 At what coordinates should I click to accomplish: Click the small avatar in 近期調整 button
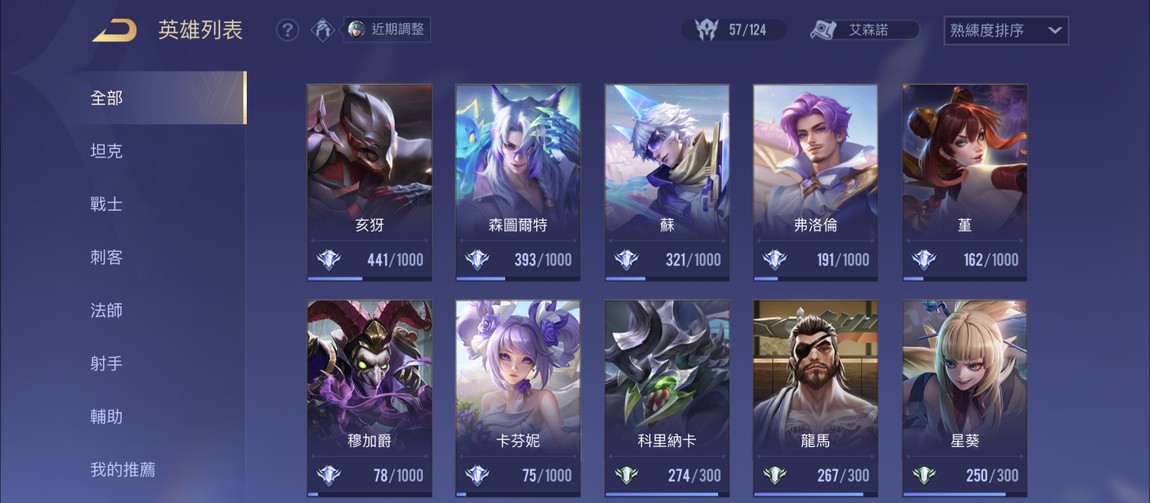point(356,29)
